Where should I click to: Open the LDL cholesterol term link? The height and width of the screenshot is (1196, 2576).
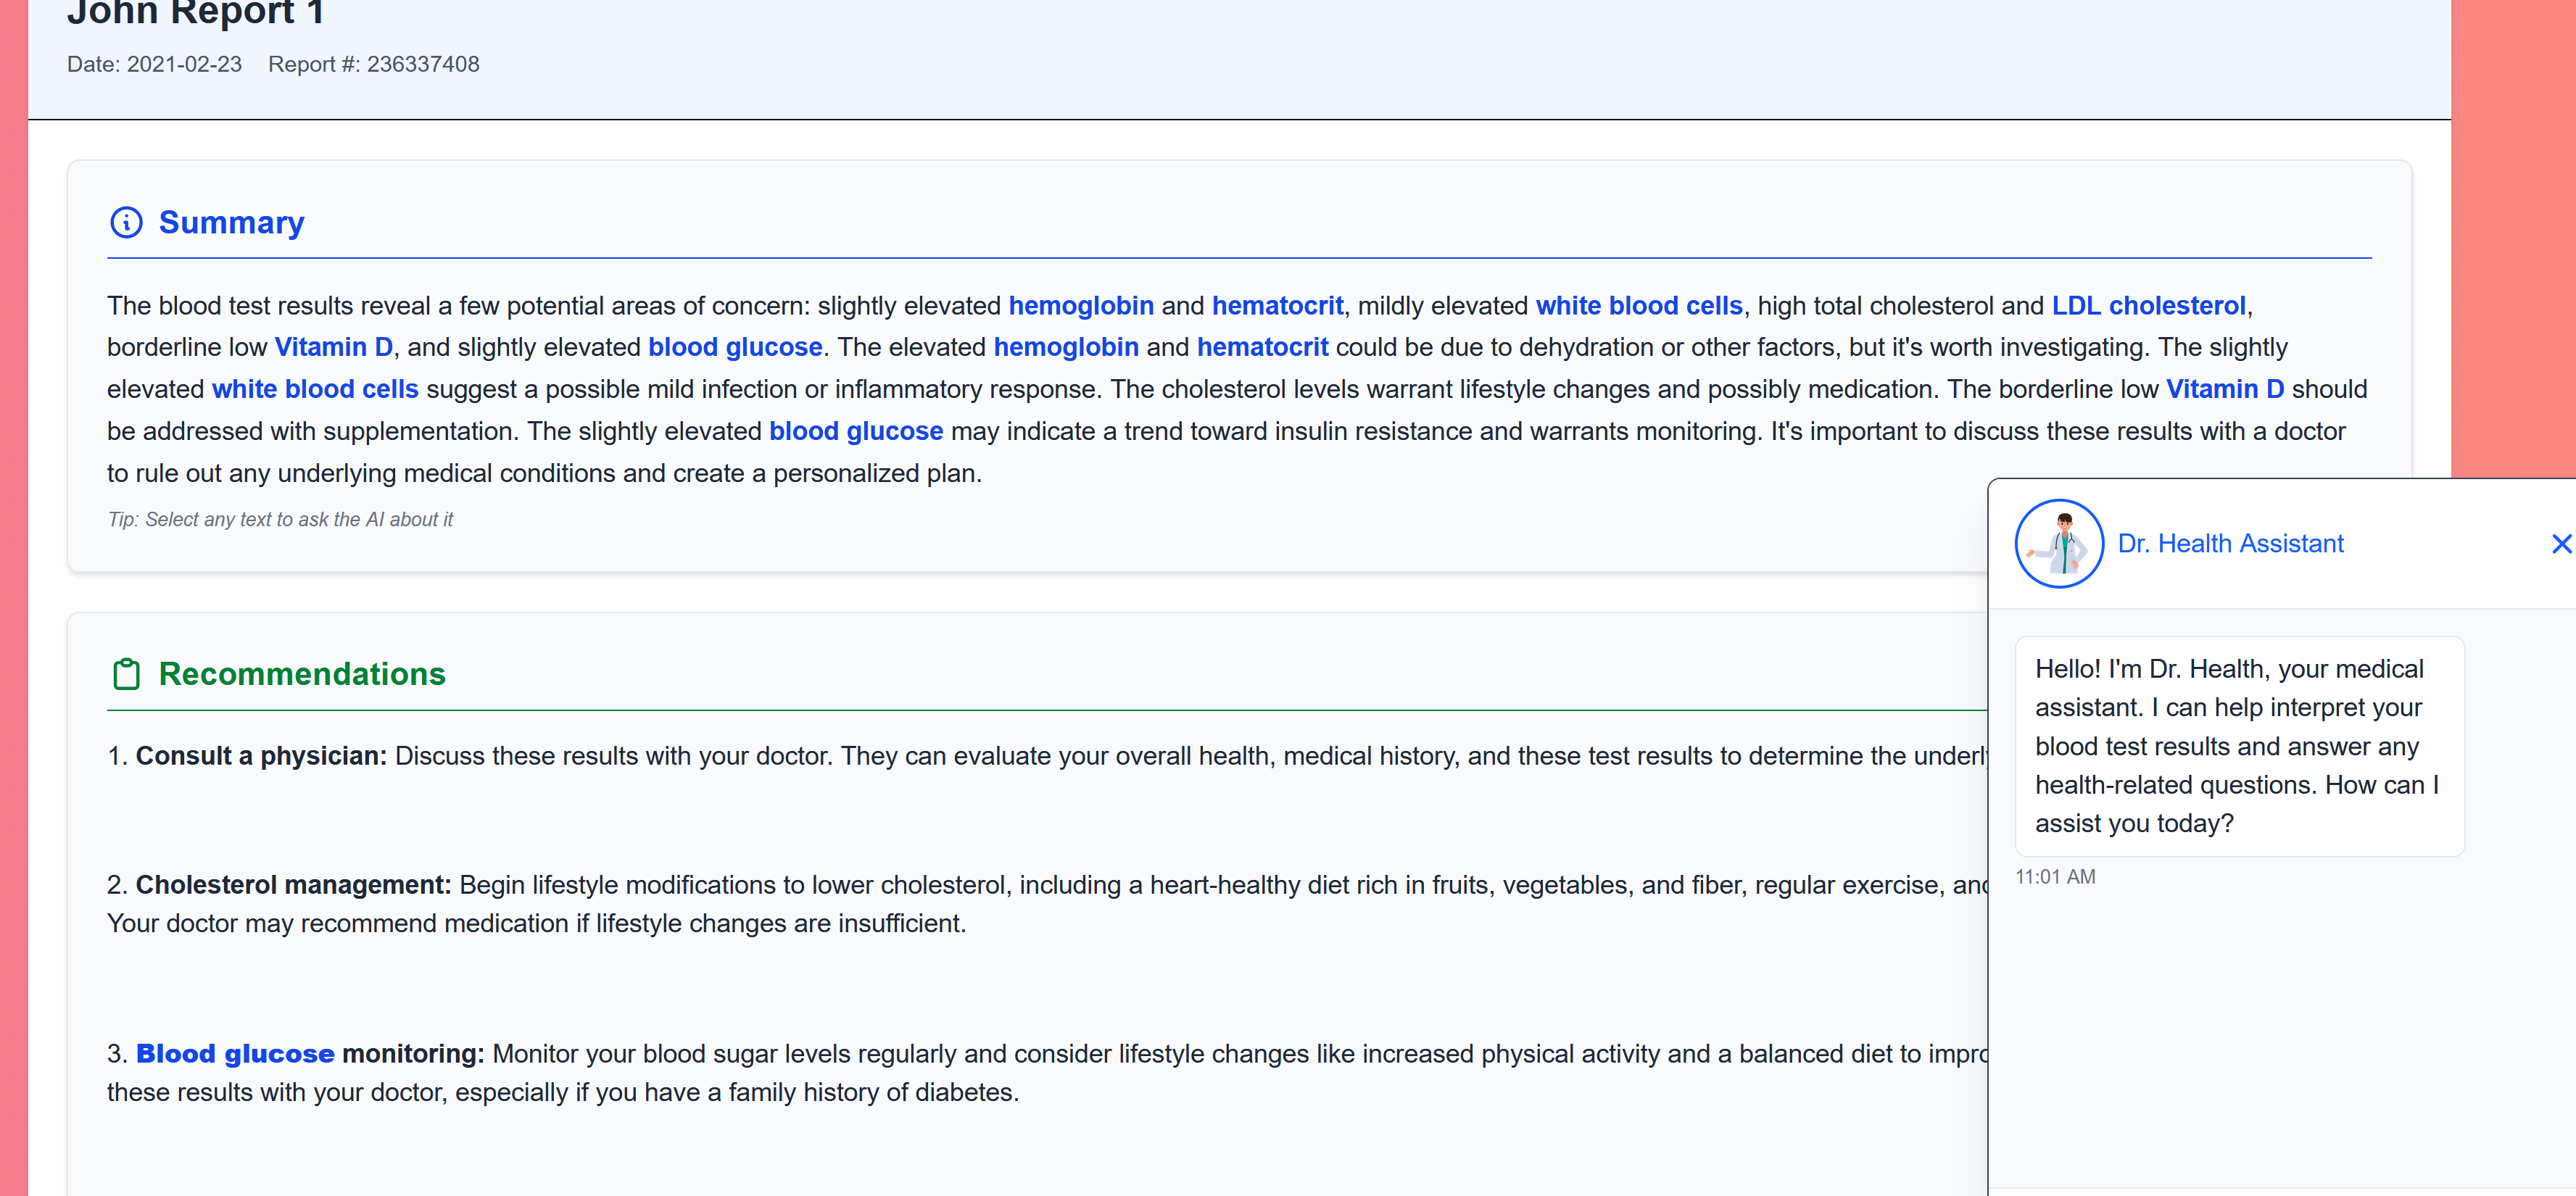[2148, 306]
